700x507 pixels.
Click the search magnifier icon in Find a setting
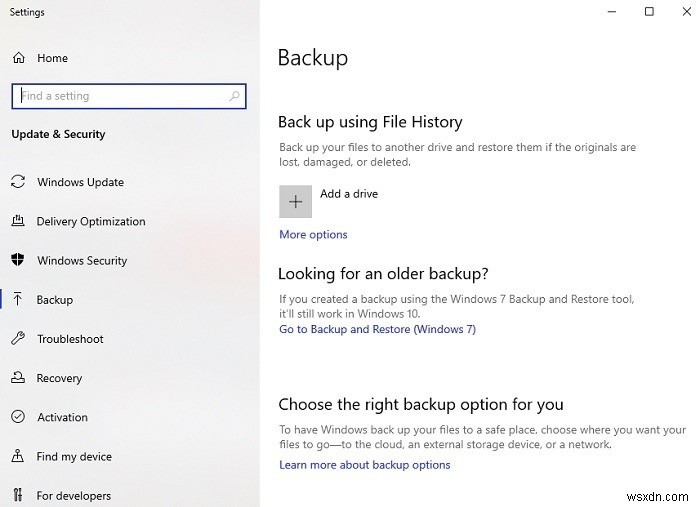click(234, 96)
